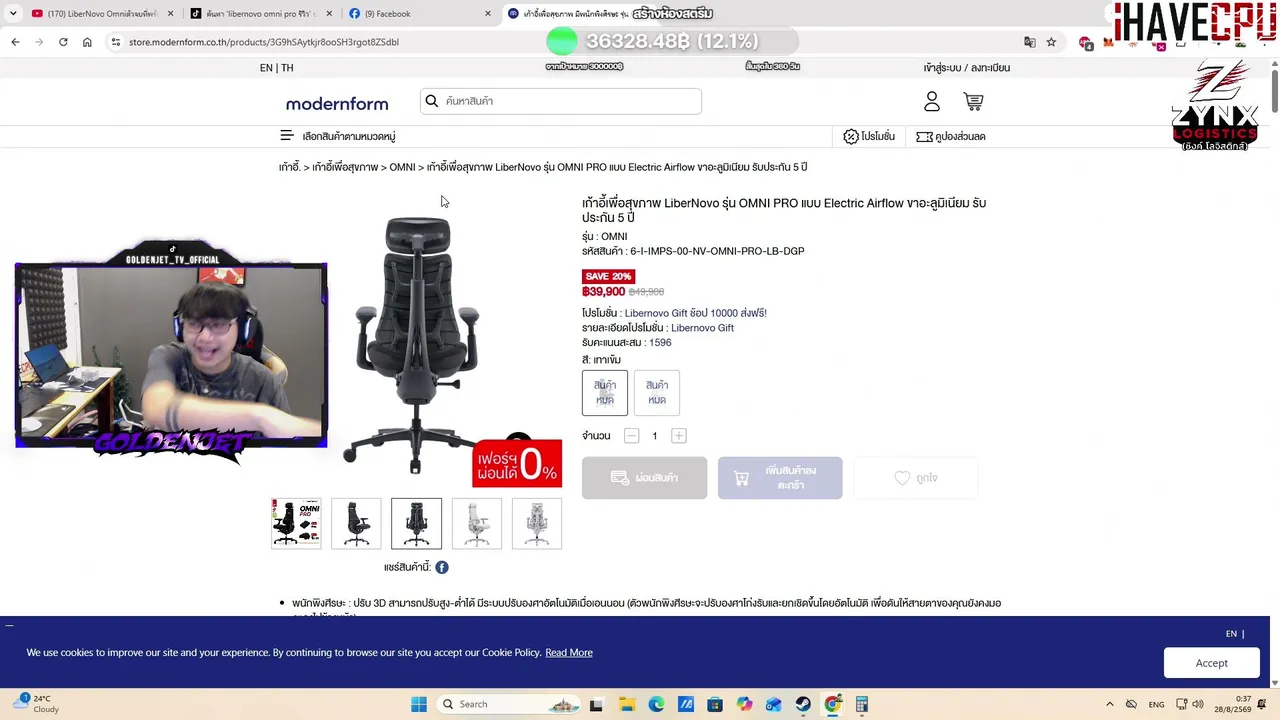Screen dimensions: 1280x720
Task: Switch to the Facebook tab
Action: (x=420, y=14)
